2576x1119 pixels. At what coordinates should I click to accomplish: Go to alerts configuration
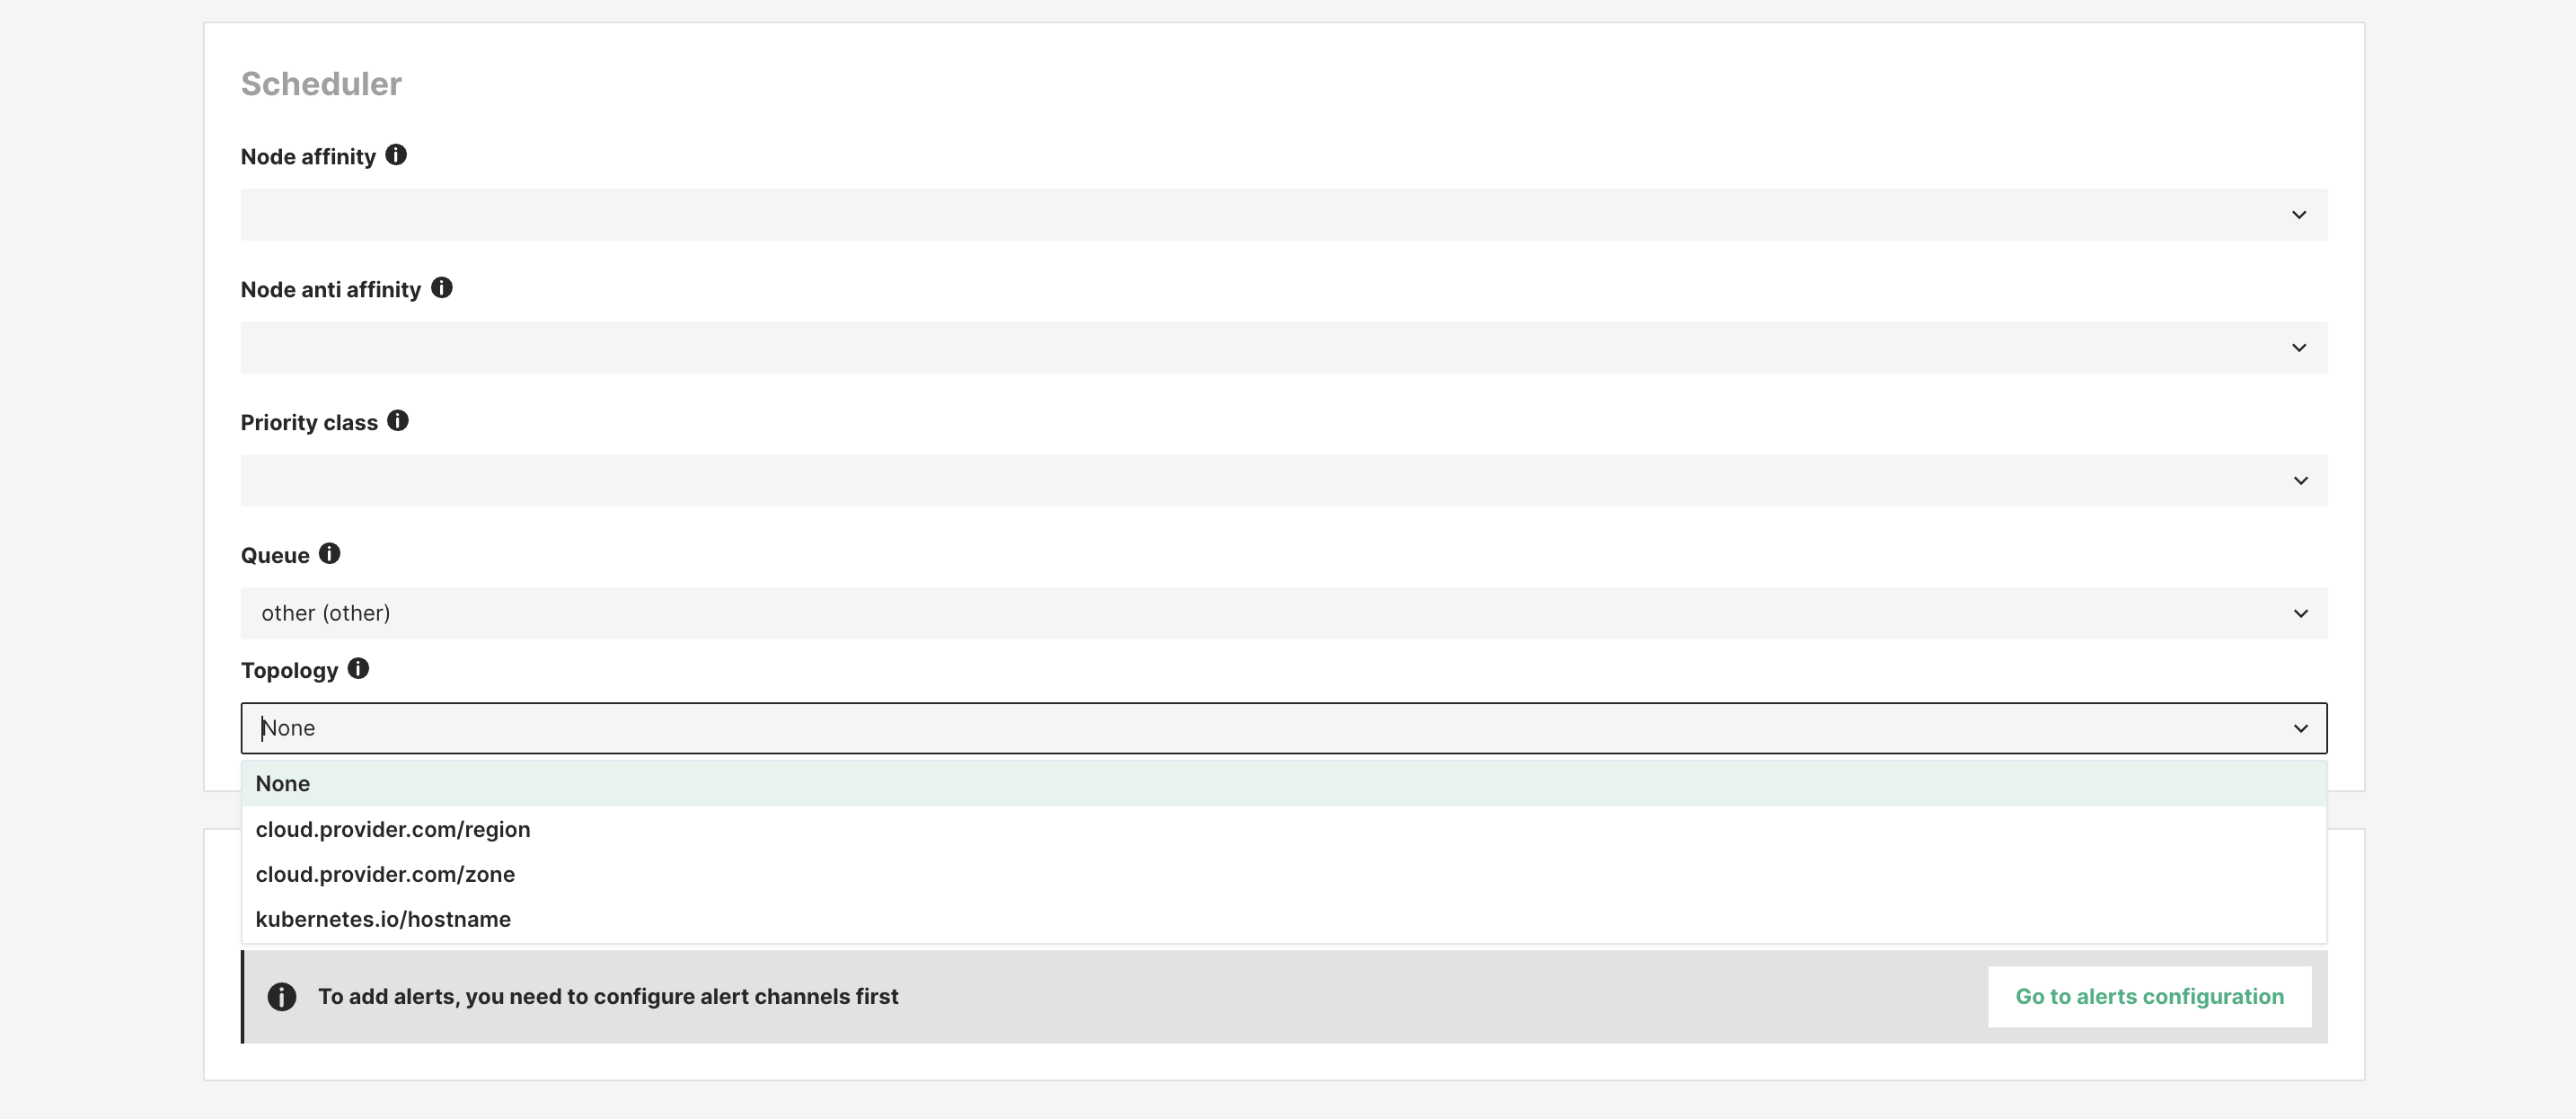(x=2149, y=996)
